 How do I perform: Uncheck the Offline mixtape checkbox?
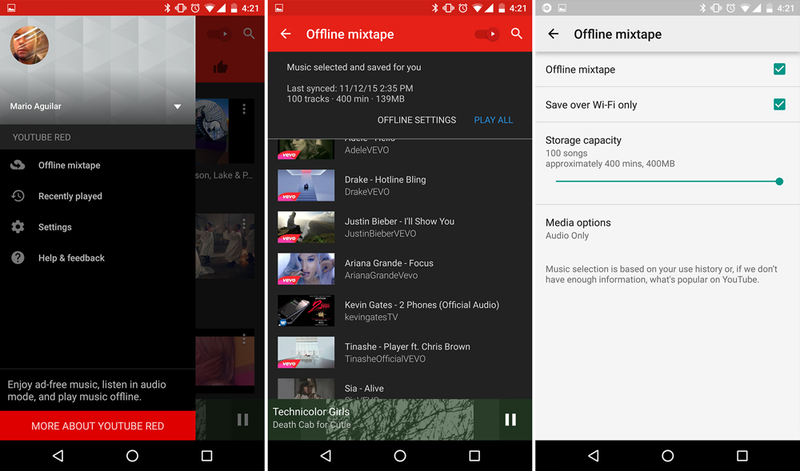(x=779, y=69)
